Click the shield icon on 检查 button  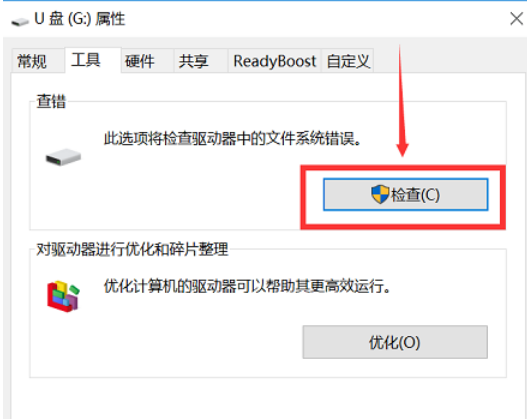click(380, 194)
